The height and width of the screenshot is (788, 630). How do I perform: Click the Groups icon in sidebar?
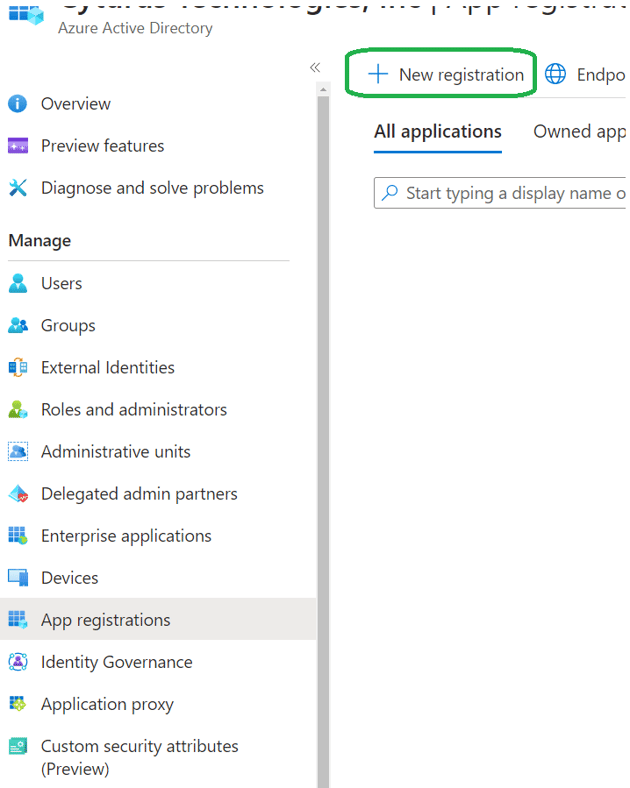click(18, 326)
